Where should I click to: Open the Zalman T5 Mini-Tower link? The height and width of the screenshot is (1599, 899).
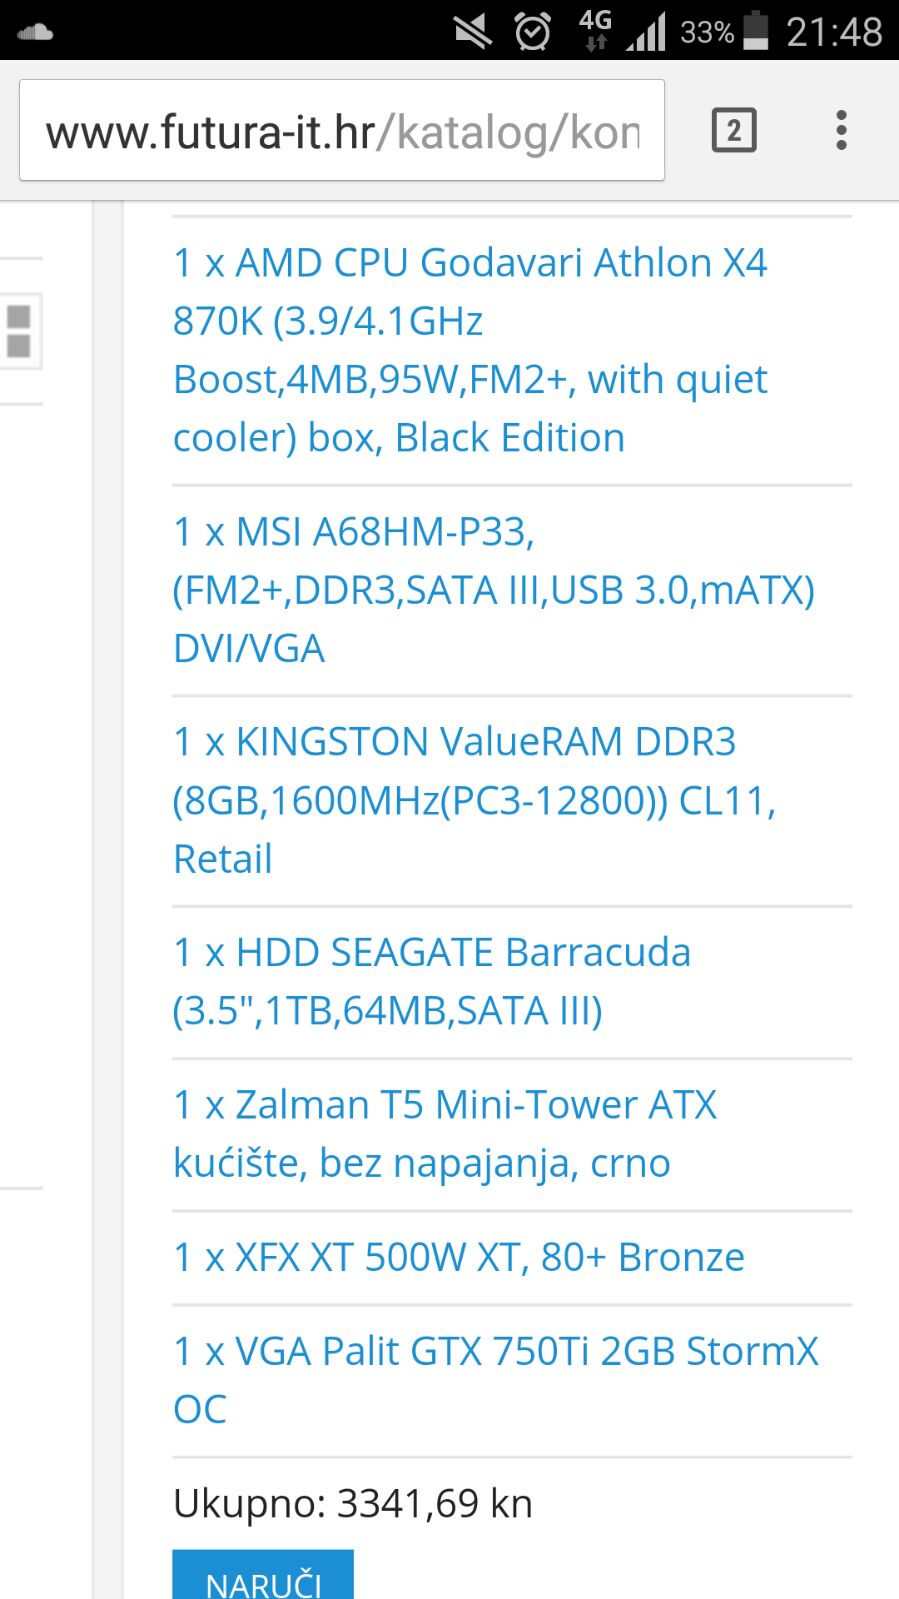click(x=445, y=1133)
